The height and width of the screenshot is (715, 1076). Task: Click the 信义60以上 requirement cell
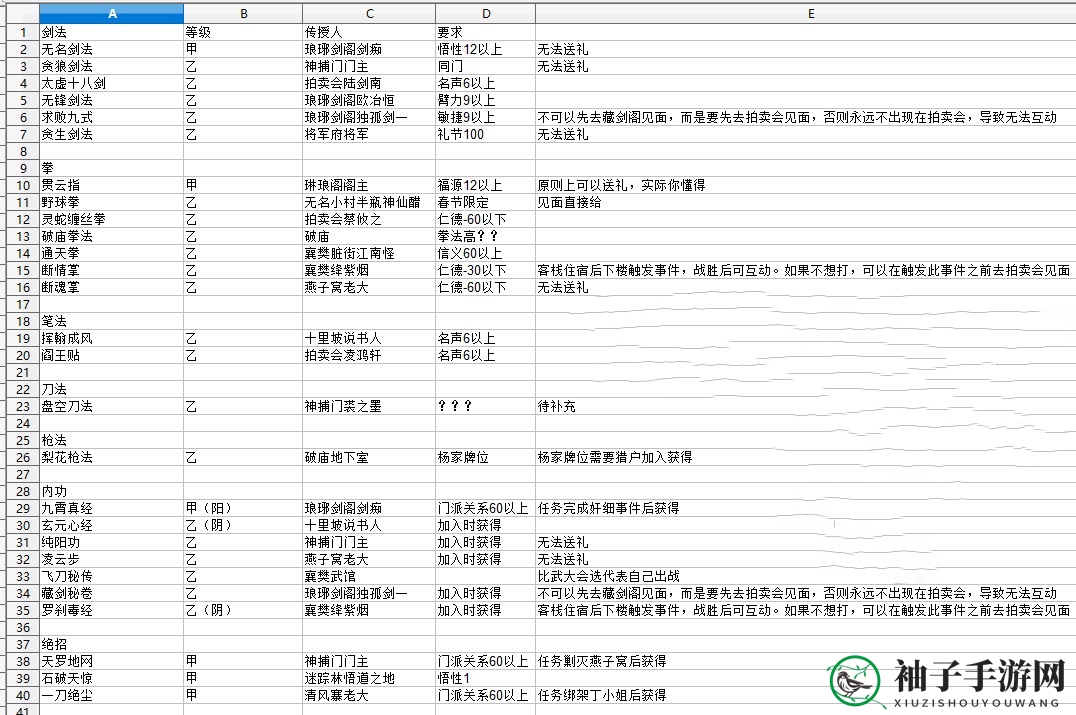point(486,253)
